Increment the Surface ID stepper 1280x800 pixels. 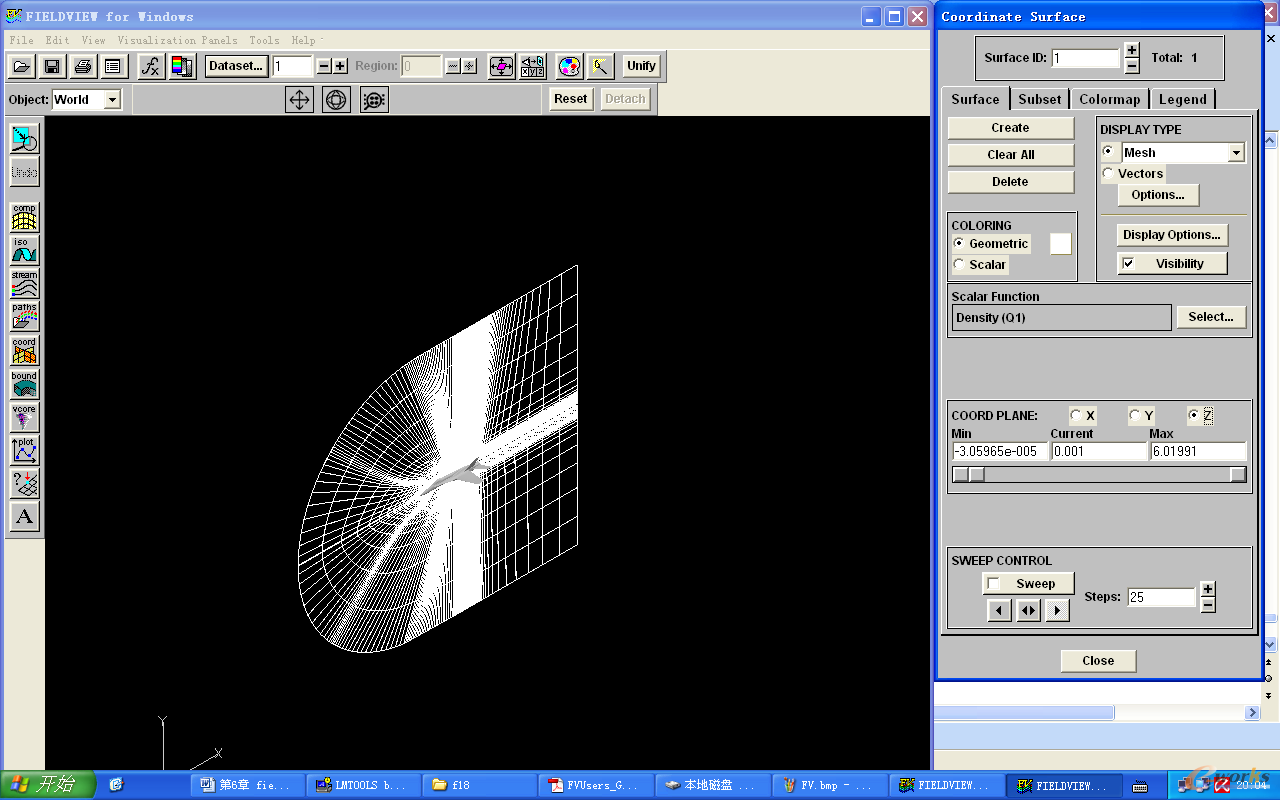click(x=1132, y=50)
